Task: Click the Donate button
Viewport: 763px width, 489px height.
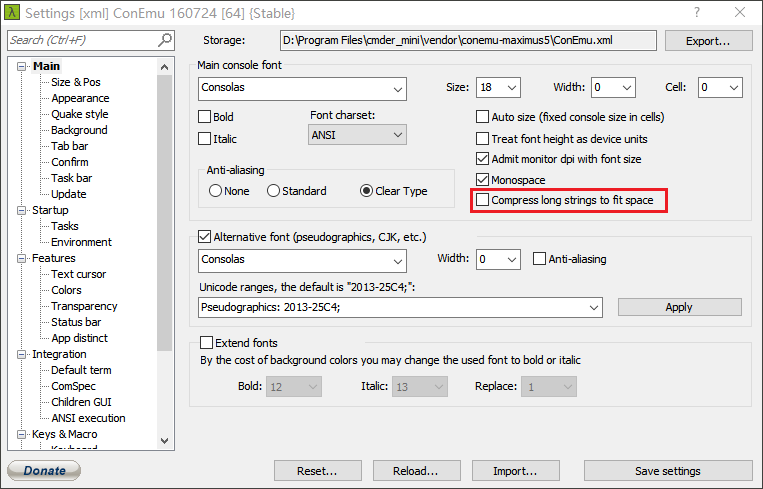Action: [44, 471]
